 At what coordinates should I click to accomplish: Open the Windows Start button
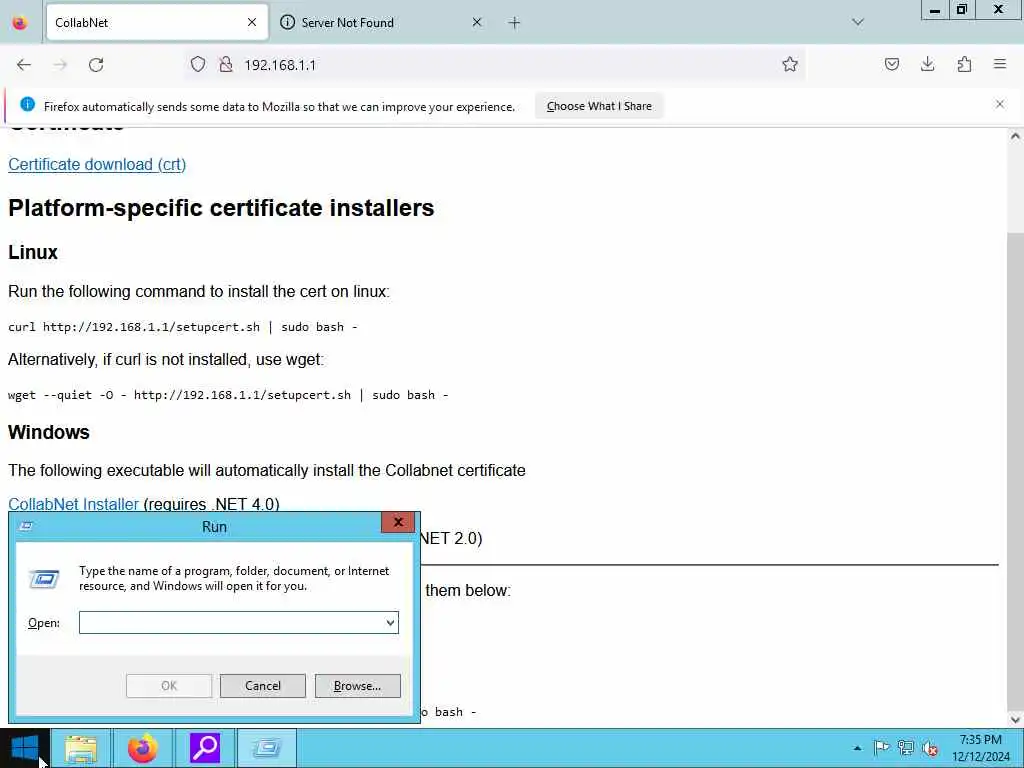point(25,748)
